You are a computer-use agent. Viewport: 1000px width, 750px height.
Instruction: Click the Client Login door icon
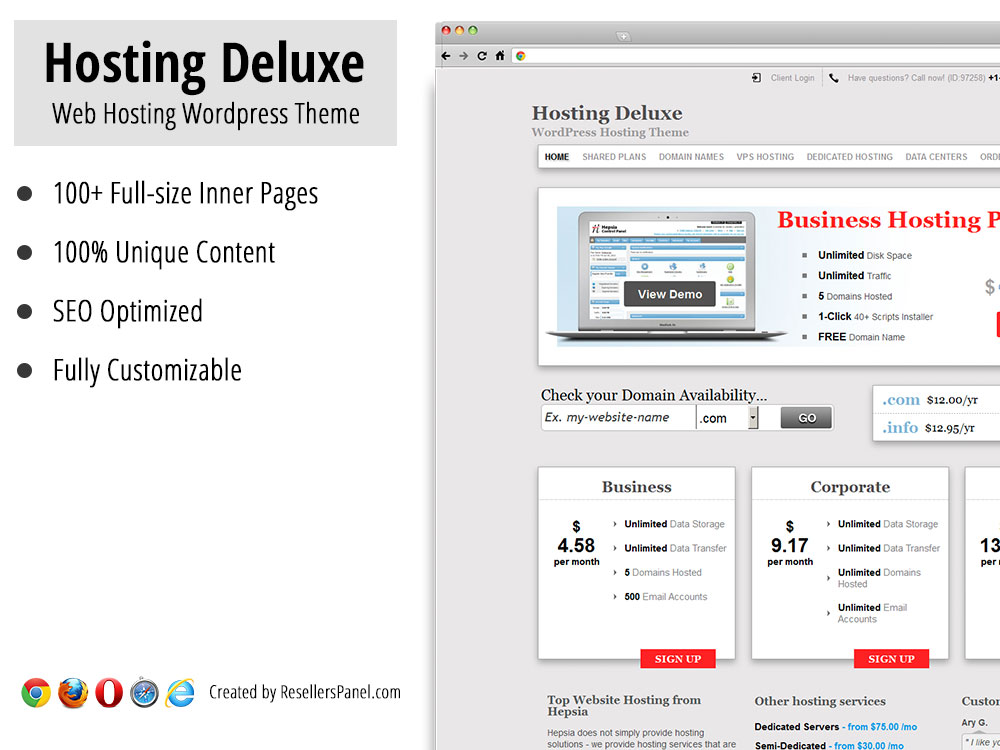756,78
